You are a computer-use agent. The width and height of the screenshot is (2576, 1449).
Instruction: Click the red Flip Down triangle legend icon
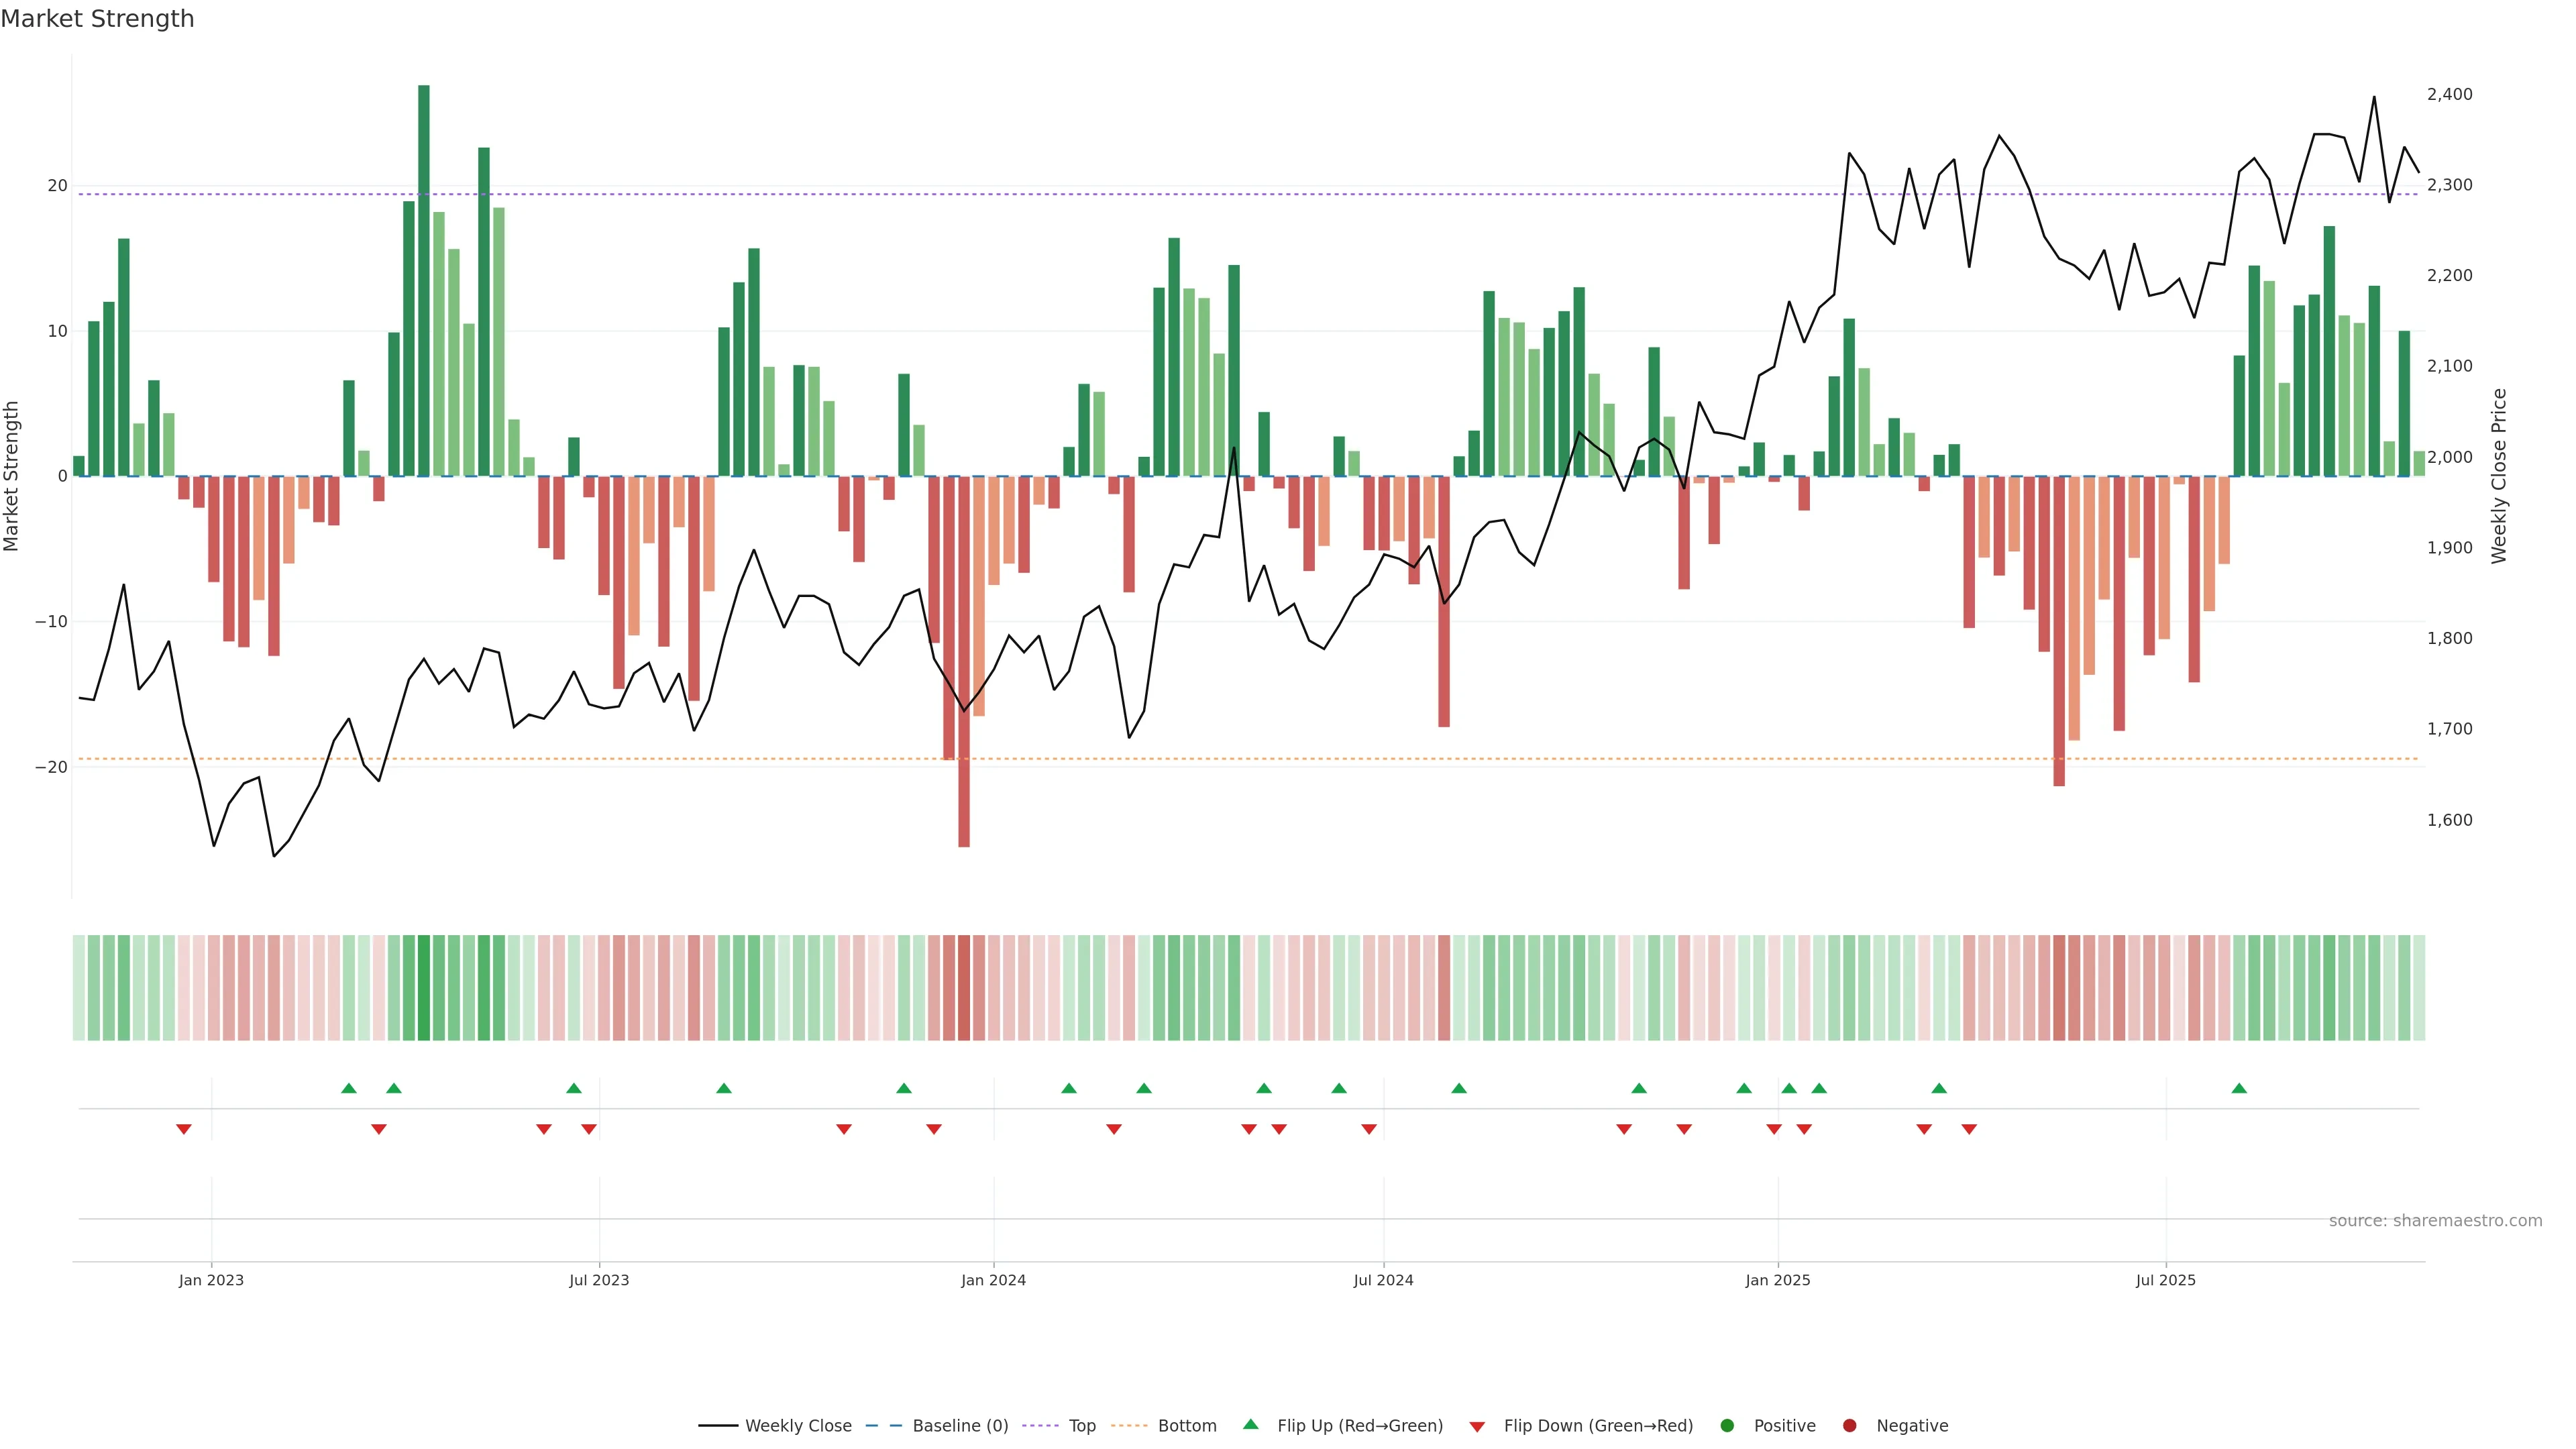[x=1477, y=1427]
